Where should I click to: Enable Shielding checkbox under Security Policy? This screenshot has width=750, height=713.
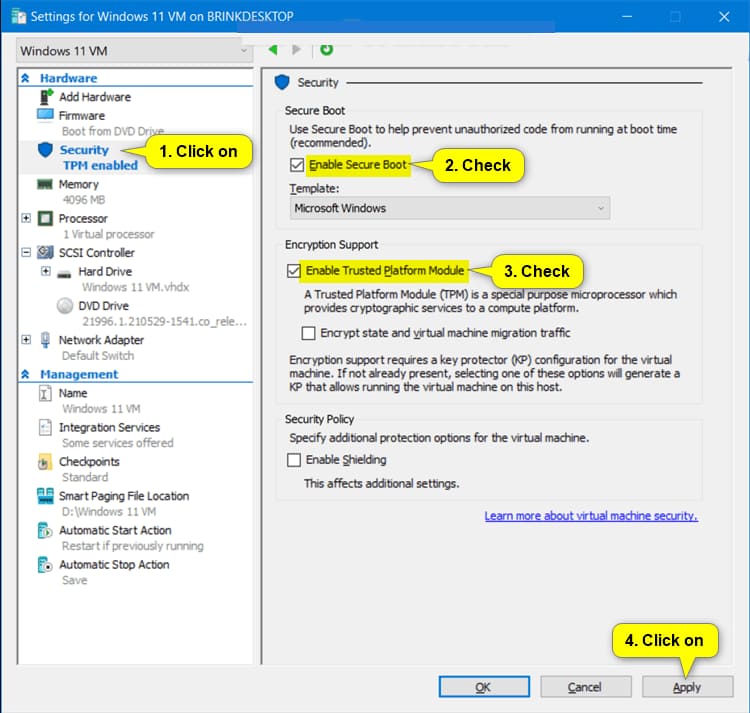pyautogui.click(x=294, y=460)
